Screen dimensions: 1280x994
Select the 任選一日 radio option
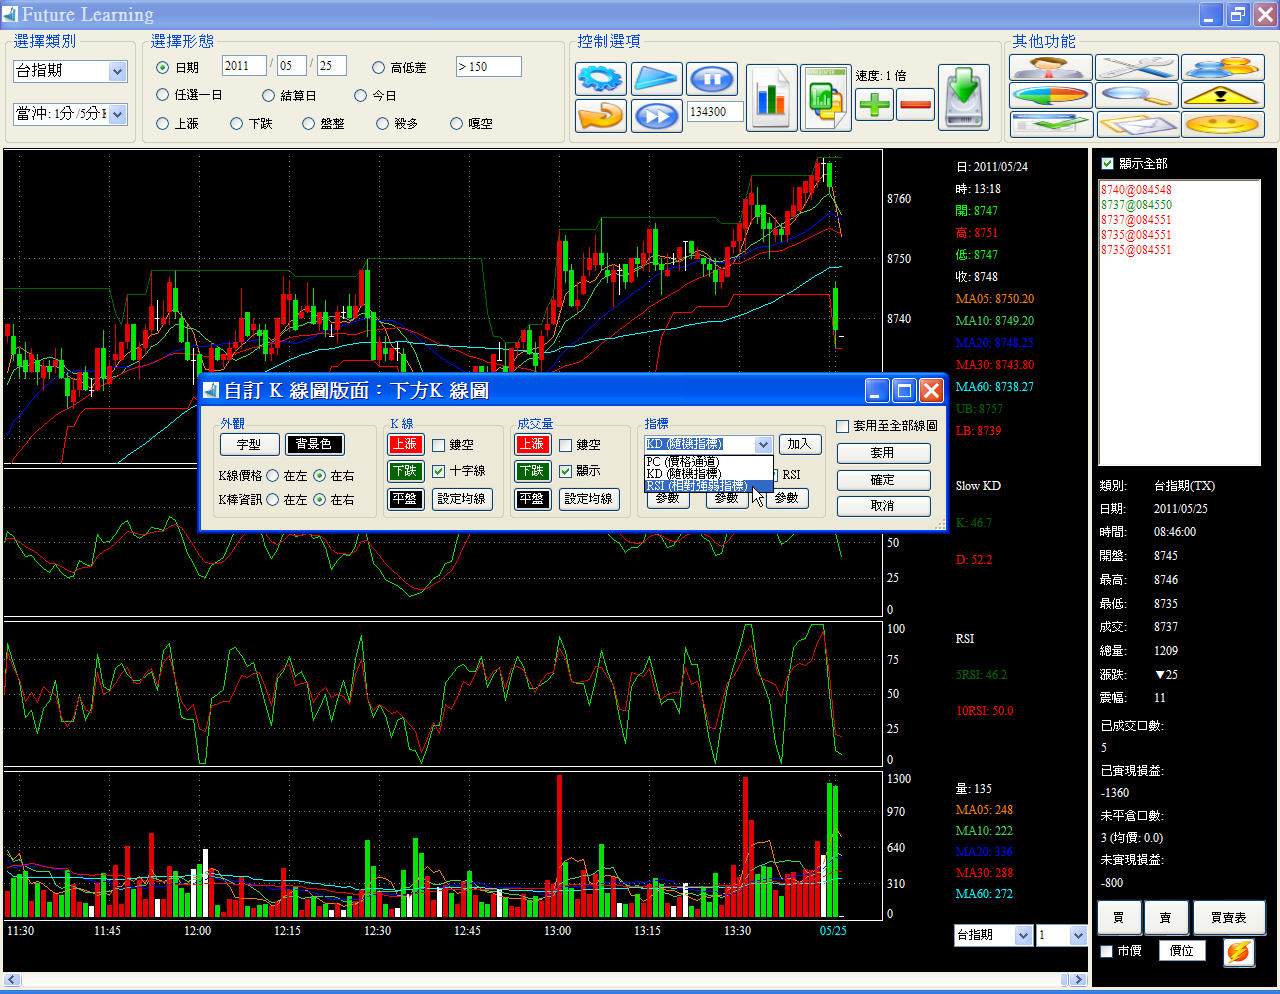[x=163, y=95]
